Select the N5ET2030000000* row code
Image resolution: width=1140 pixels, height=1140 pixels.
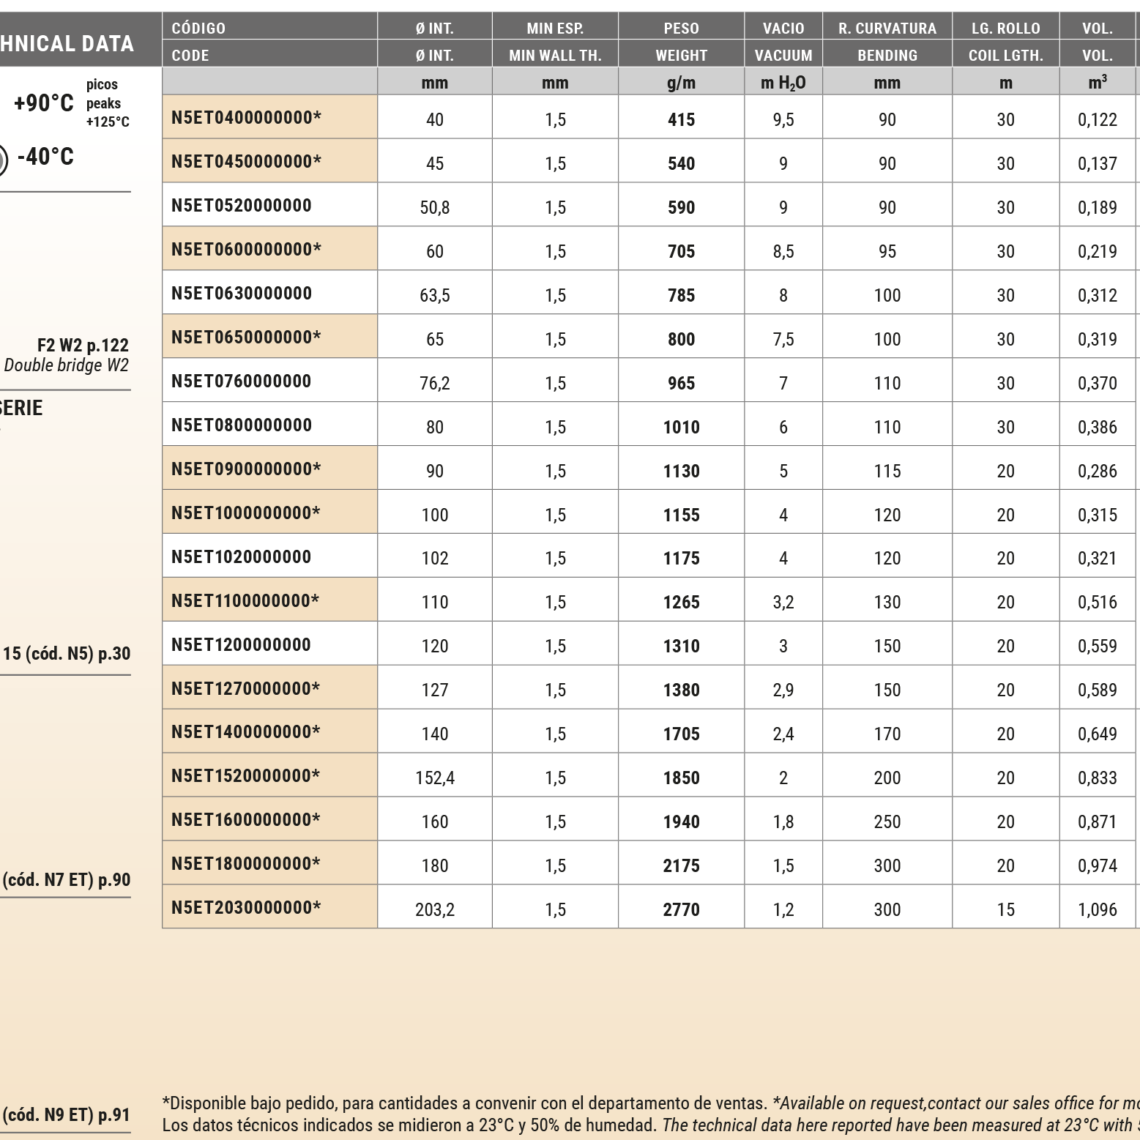pos(246,908)
